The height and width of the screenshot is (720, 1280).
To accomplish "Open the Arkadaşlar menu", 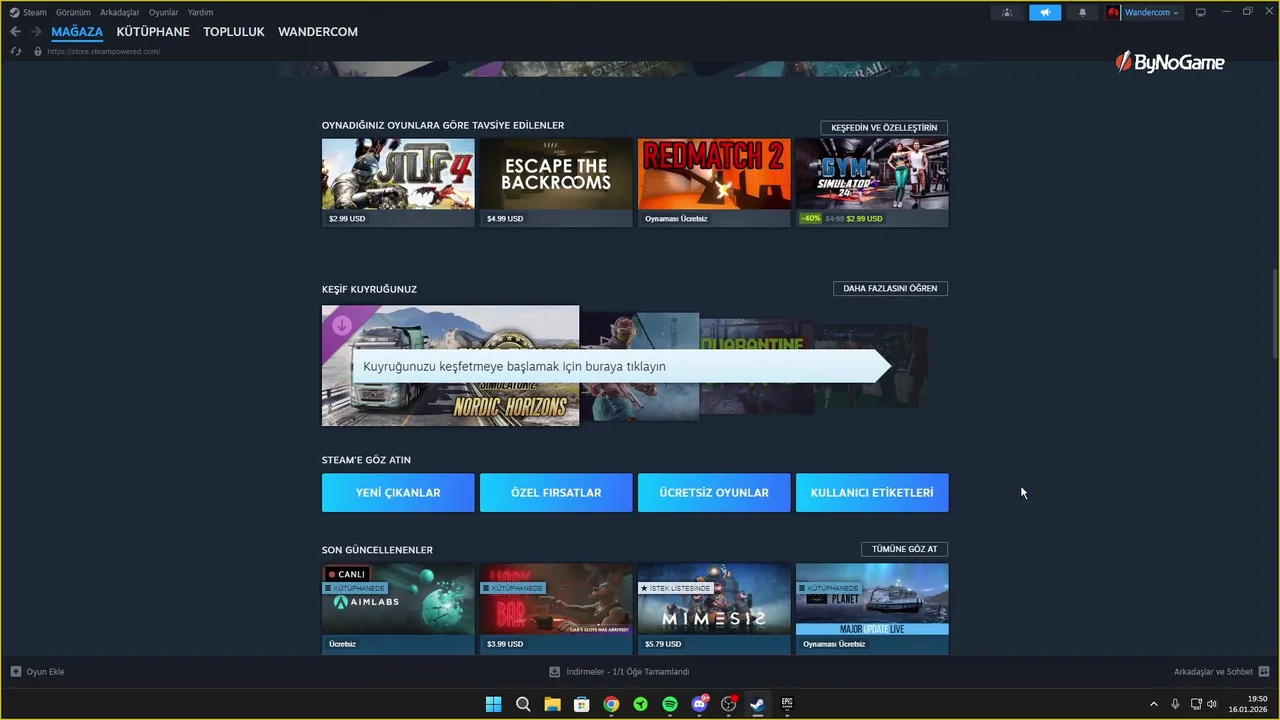I will pos(120,13).
